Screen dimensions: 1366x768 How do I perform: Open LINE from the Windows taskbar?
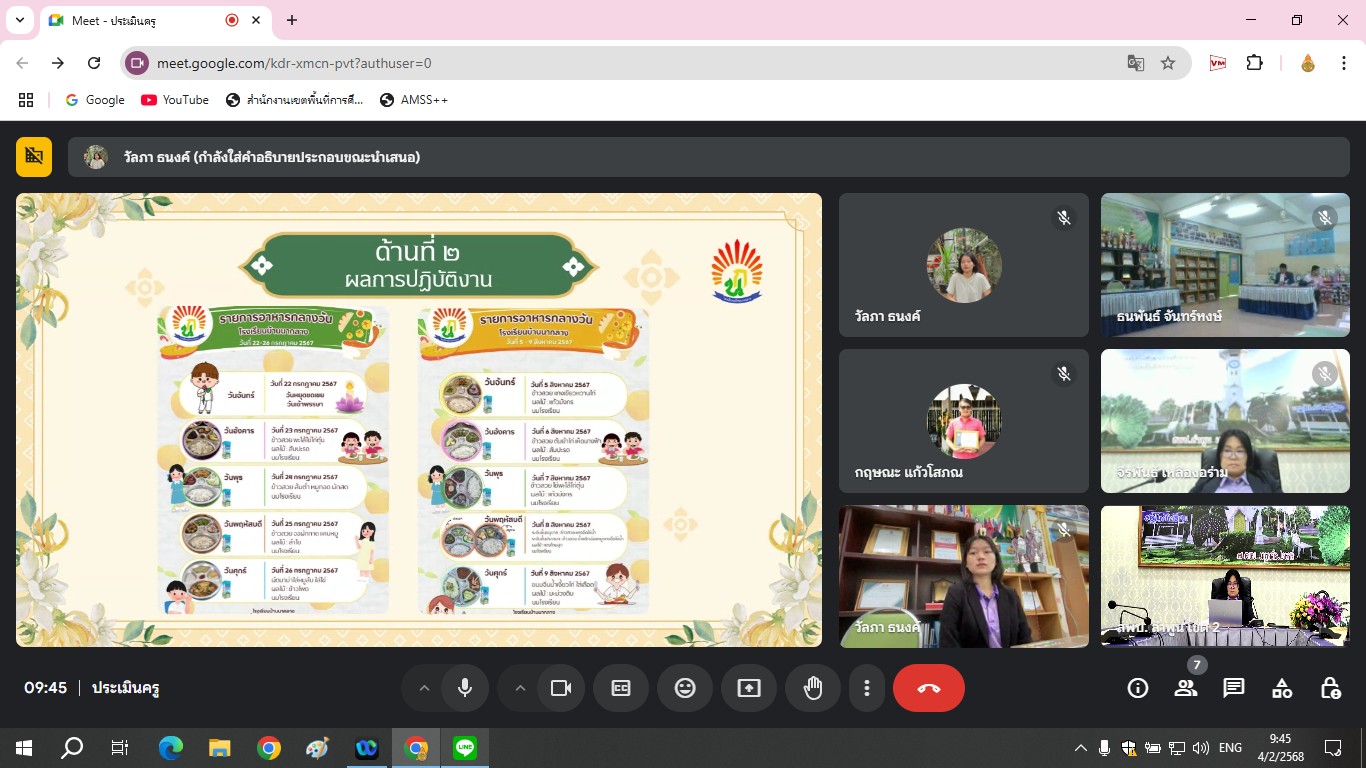click(x=465, y=747)
